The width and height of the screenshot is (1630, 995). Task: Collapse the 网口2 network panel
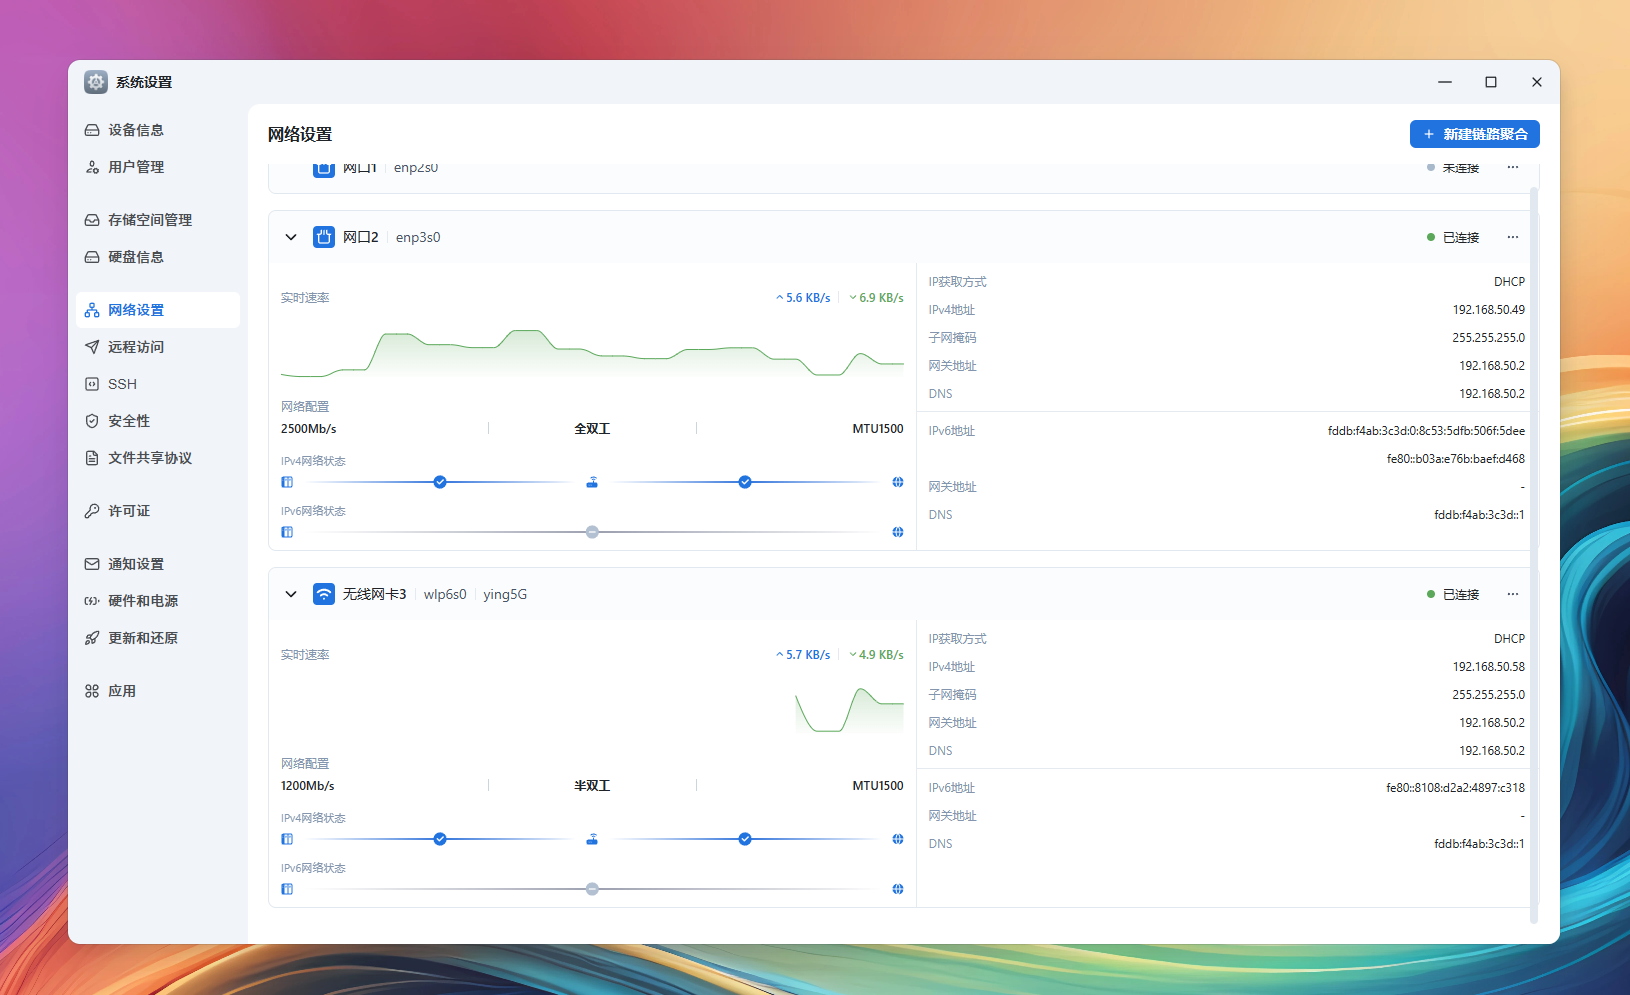(291, 237)
